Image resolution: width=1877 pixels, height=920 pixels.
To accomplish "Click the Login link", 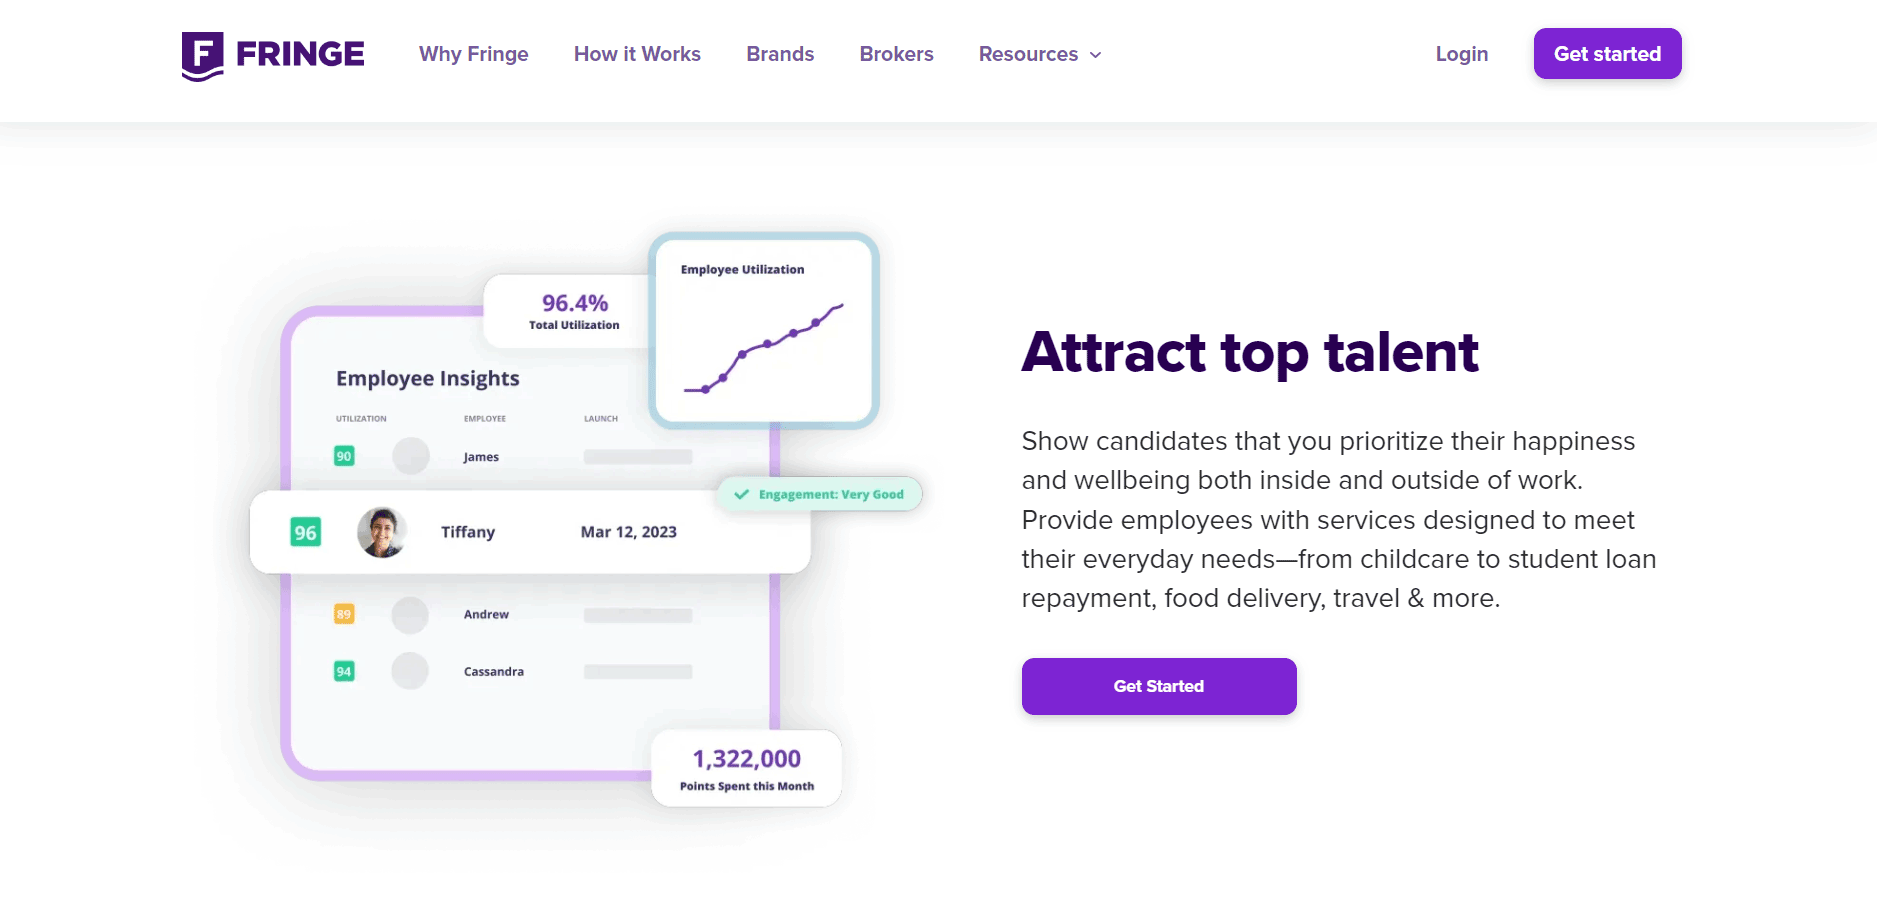I will 1462,54.
